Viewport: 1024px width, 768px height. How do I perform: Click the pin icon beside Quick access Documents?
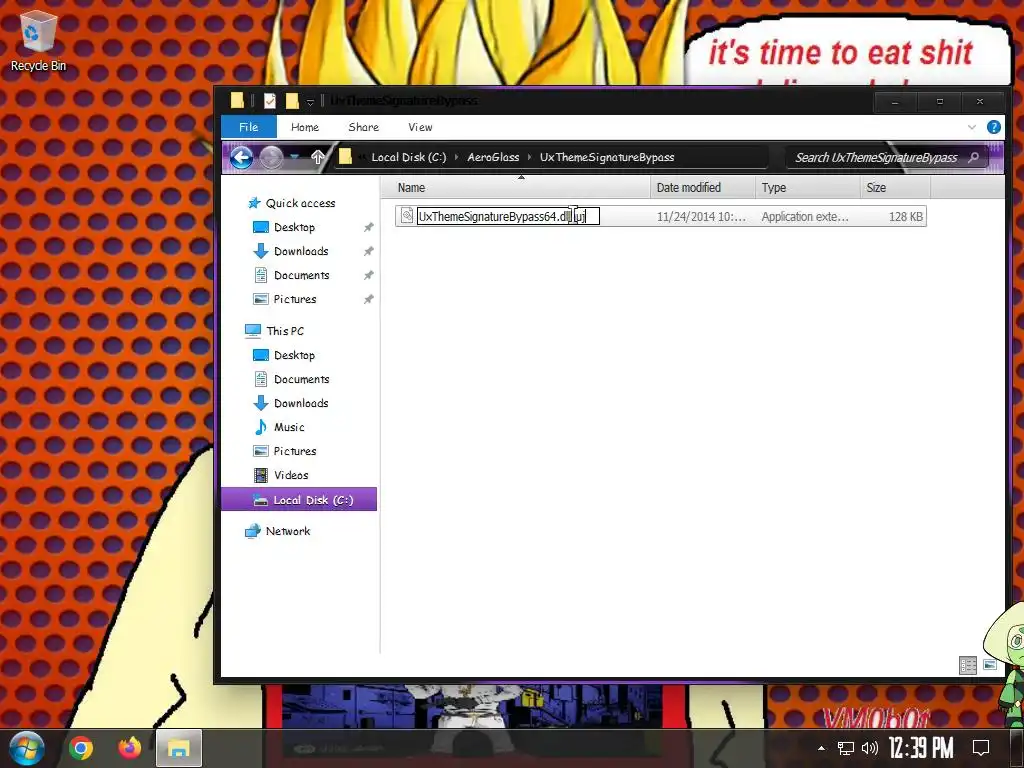(x=368, y=276)
